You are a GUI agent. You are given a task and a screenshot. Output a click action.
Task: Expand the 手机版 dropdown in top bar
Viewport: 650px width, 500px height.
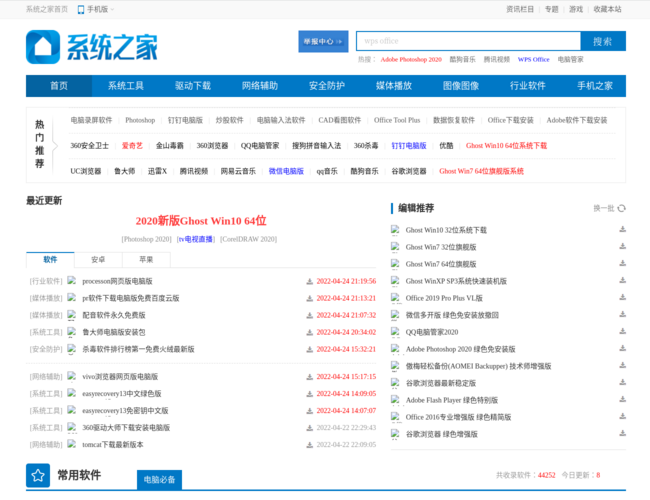click(x=96, y=9)
